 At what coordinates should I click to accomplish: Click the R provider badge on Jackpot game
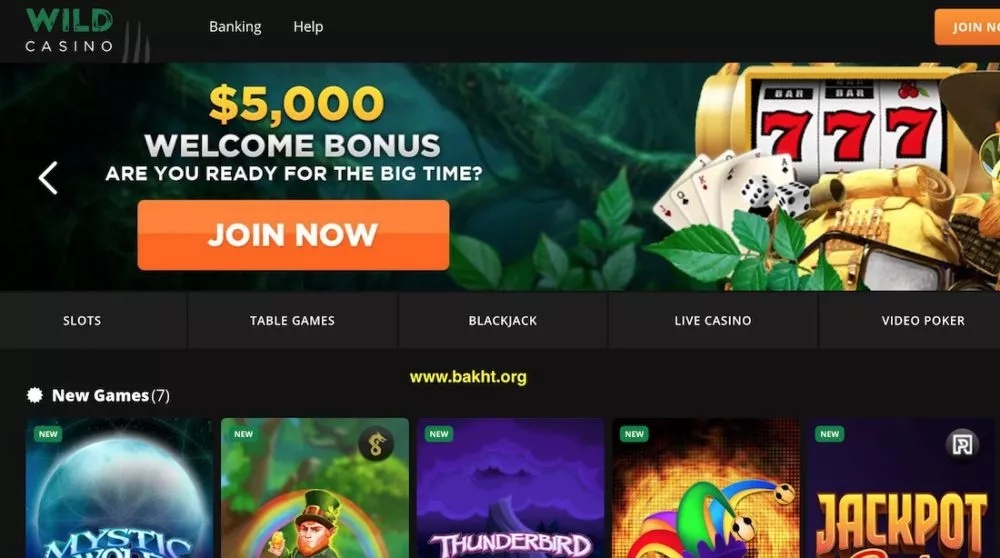[962, 444]
